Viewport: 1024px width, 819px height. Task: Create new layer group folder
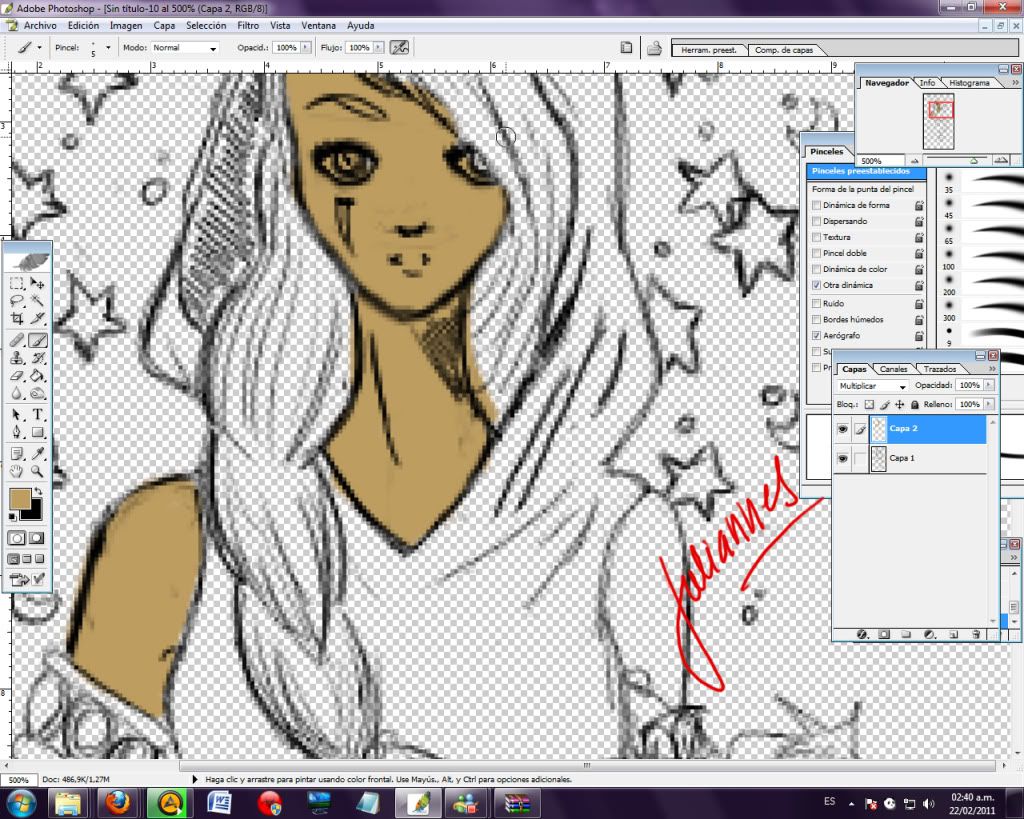click(906, 634)
